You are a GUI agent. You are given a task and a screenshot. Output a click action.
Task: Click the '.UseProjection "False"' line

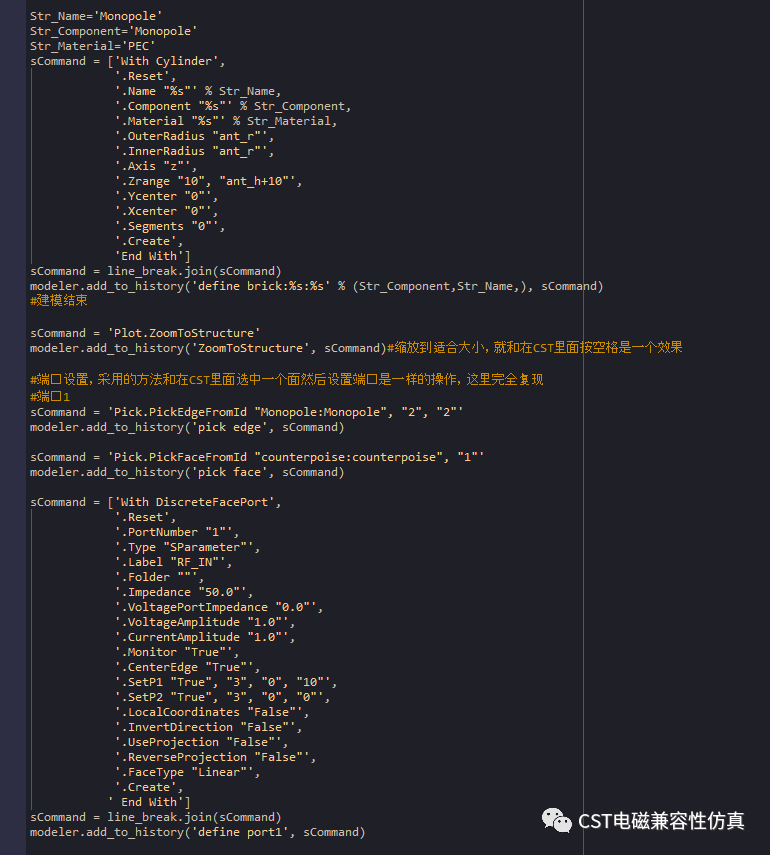(201, 743)
